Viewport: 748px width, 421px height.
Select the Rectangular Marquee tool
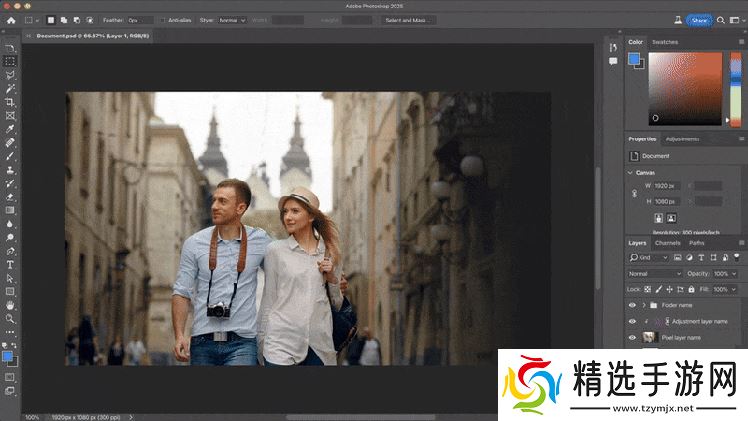tap(9, 61)
